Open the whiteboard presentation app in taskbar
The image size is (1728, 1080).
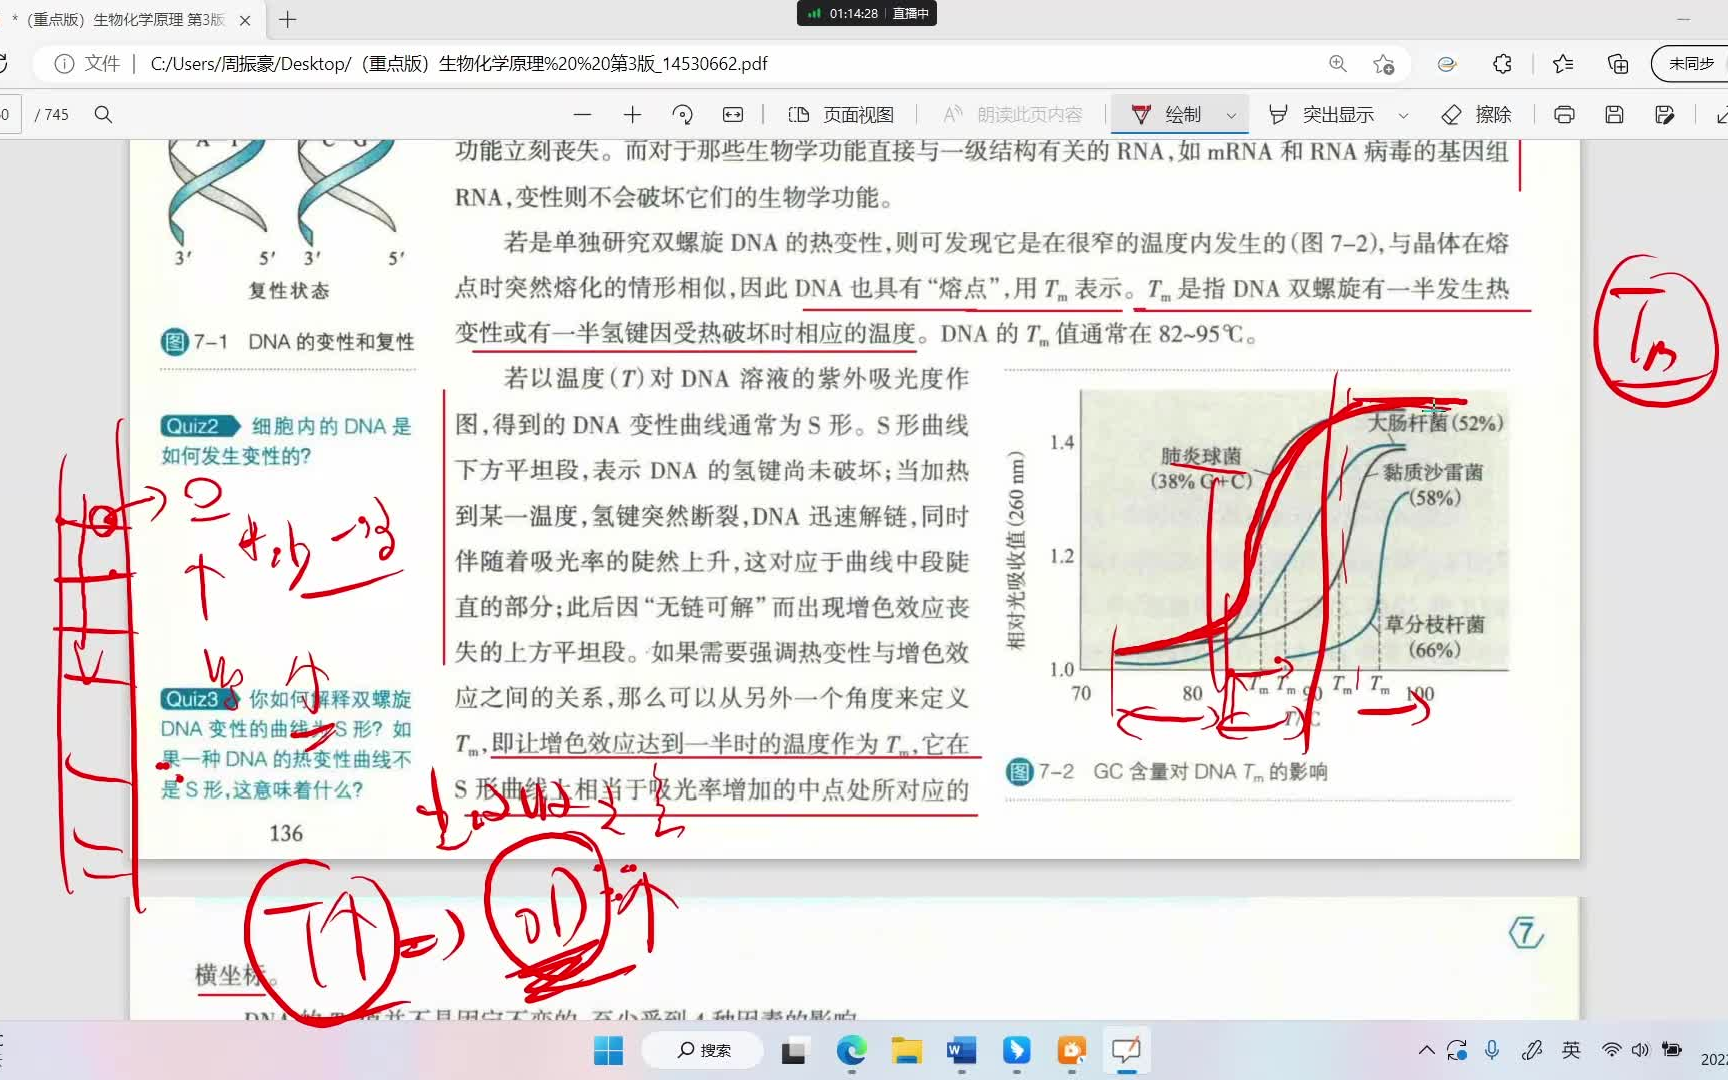[1126, 1050]
